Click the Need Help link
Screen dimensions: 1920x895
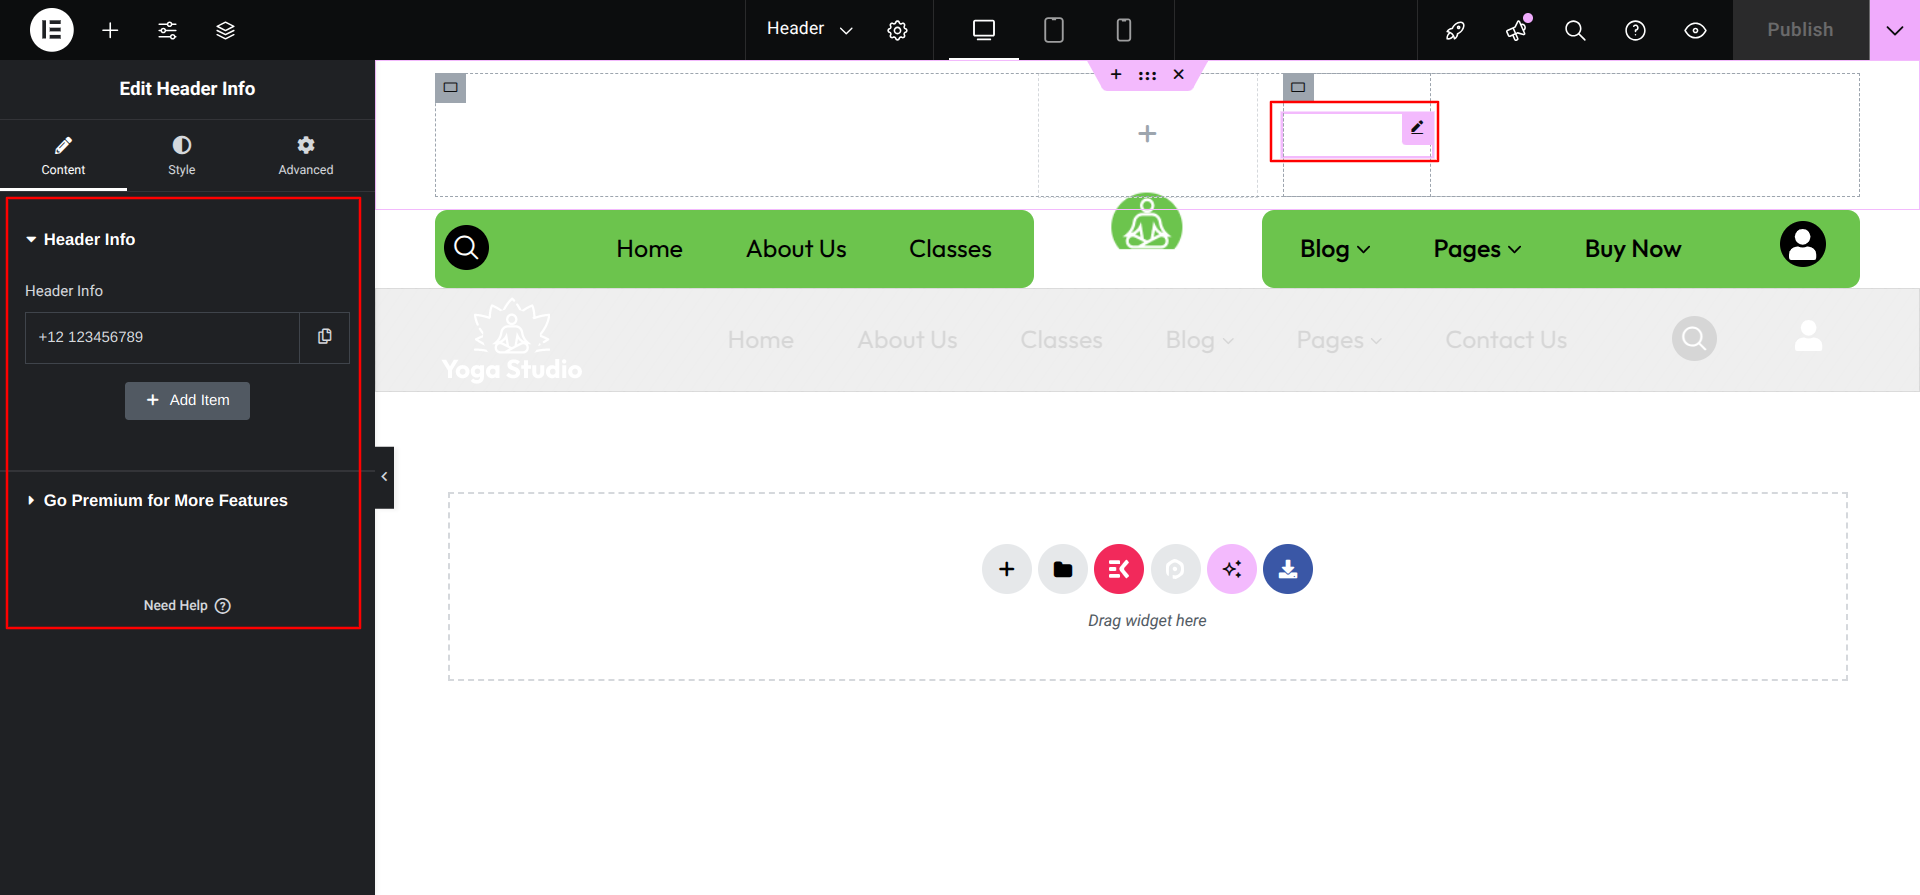187,606
